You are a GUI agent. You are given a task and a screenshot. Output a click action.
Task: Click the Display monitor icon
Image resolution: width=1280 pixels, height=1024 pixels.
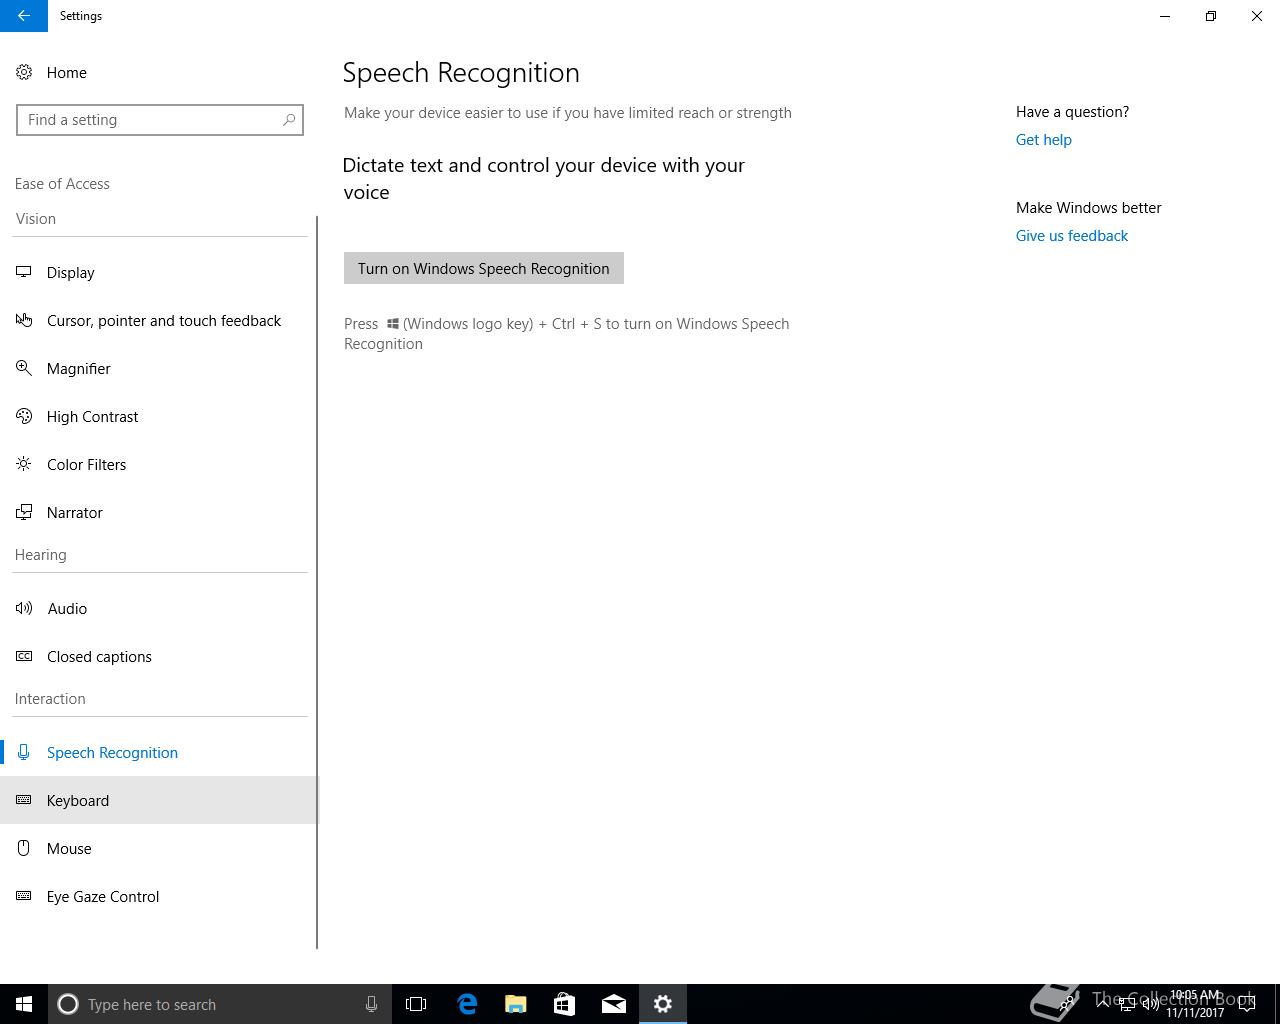click(24, 272)
